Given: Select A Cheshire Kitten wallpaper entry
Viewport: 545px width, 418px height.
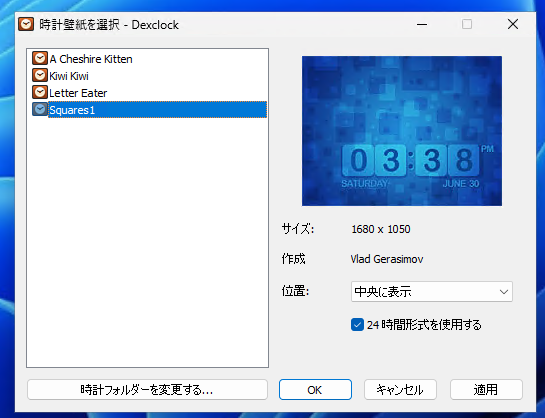Looking at the screenshot, I should [x=91, y=59].
